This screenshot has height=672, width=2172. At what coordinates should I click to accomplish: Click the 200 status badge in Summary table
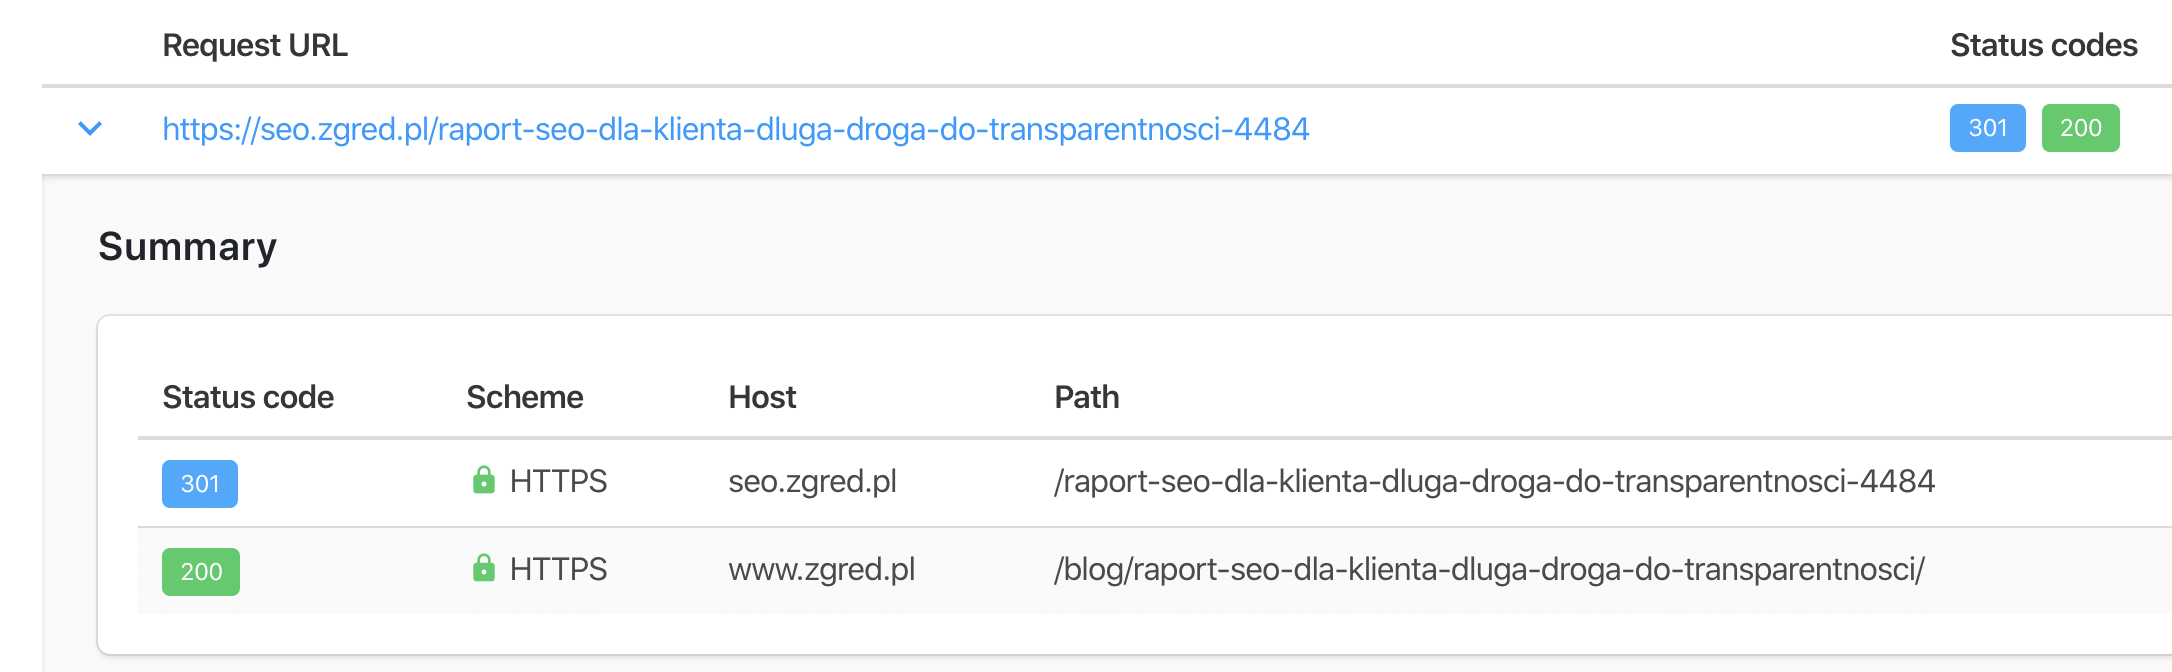tap(201, 572)
